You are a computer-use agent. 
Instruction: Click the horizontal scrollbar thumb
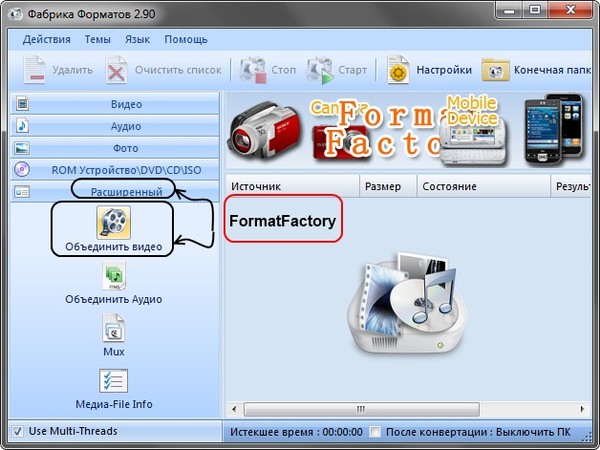[361, 409]
